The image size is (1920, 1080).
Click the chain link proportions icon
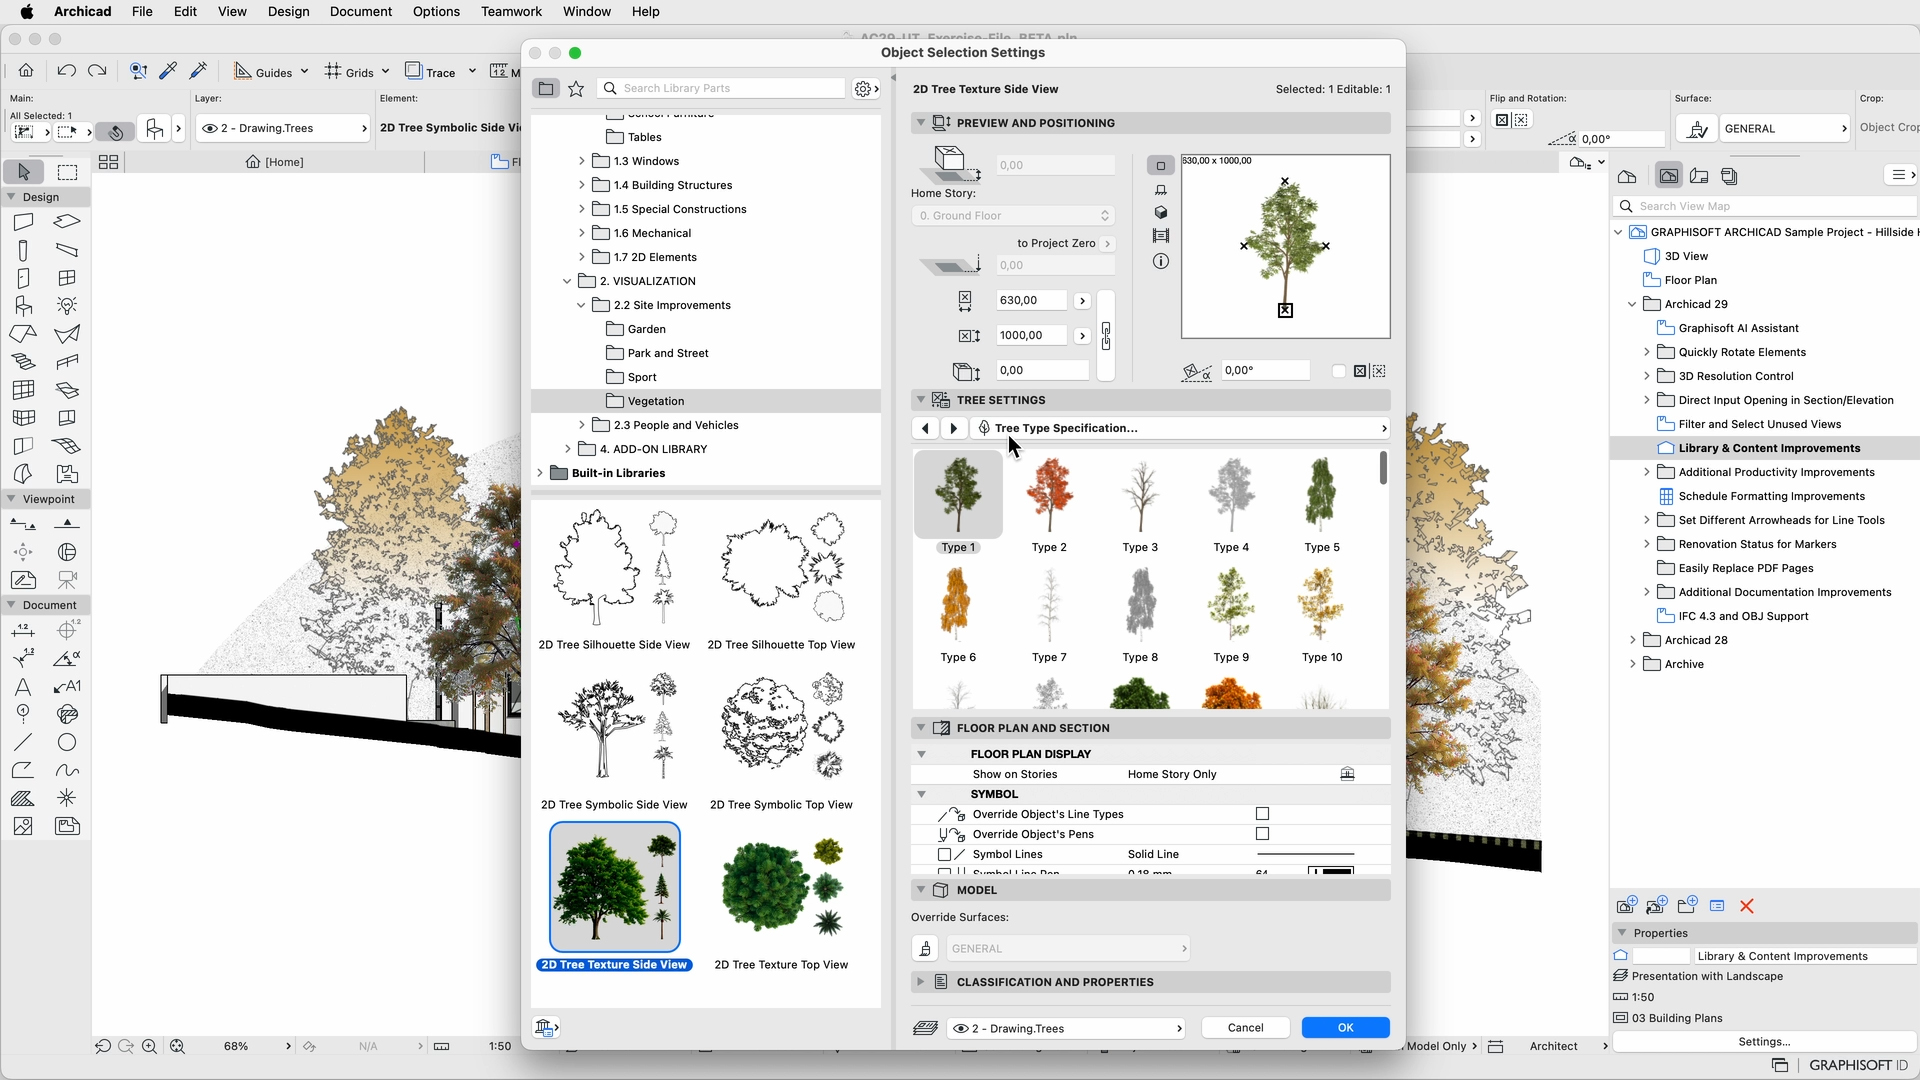[1106, 335]
